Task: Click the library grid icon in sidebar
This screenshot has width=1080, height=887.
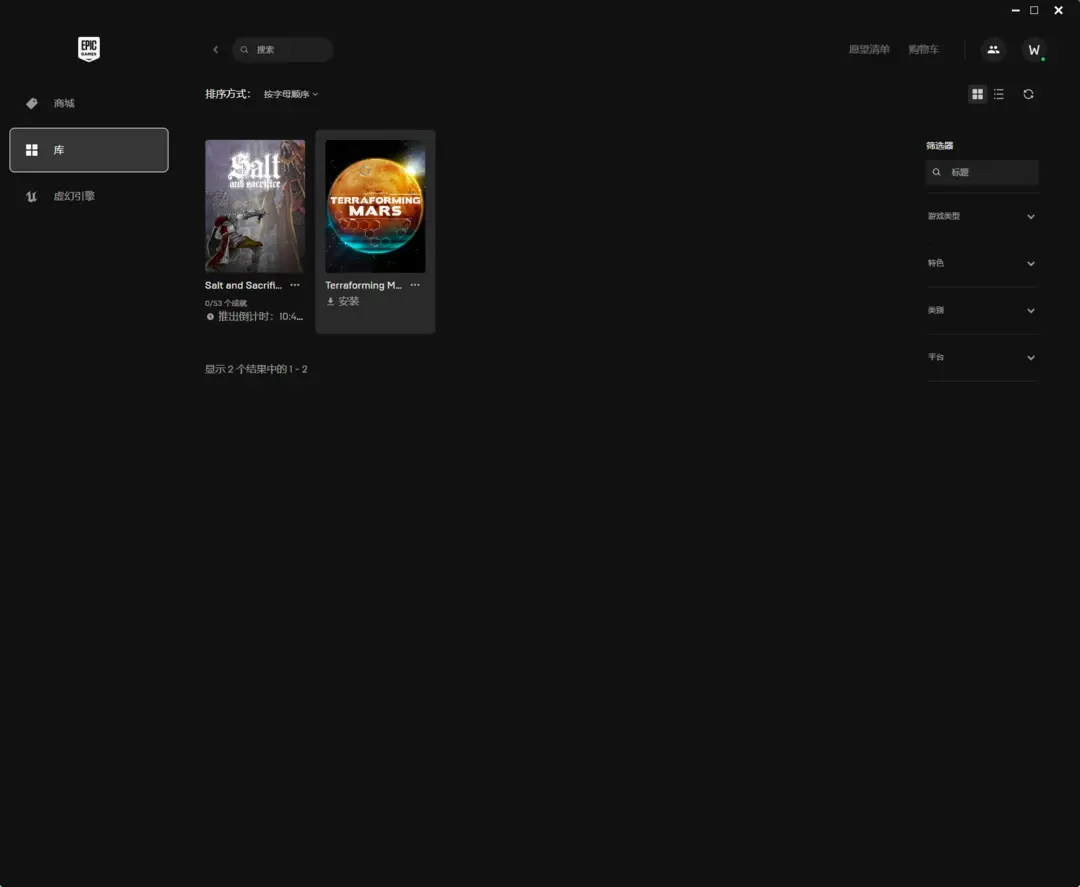Action: tap(32, 149)
